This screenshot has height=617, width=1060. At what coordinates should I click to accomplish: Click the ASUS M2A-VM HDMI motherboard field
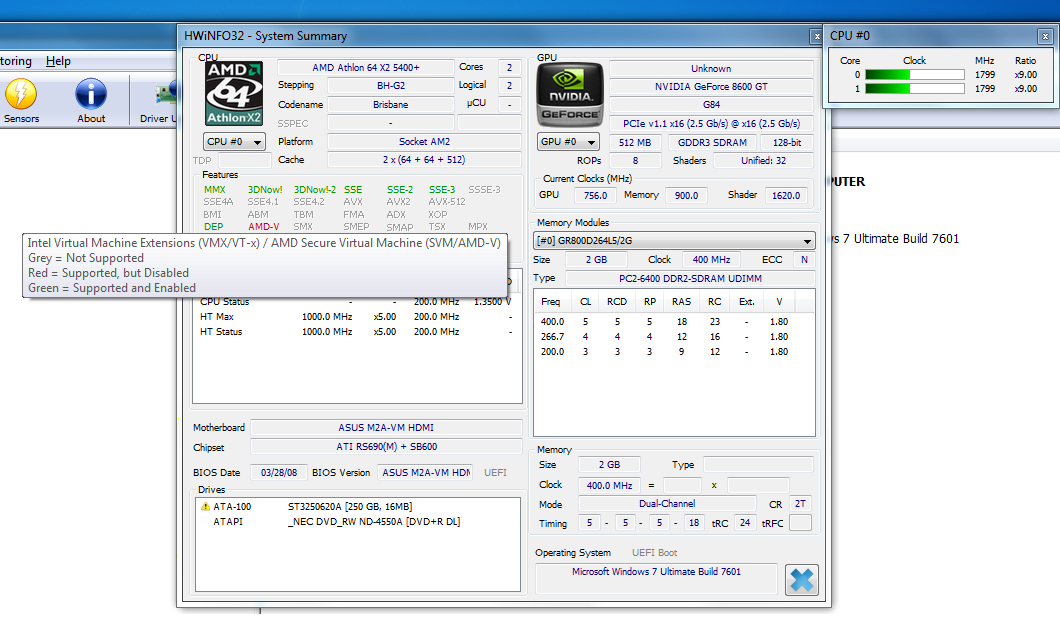click(x=386, y=428)
